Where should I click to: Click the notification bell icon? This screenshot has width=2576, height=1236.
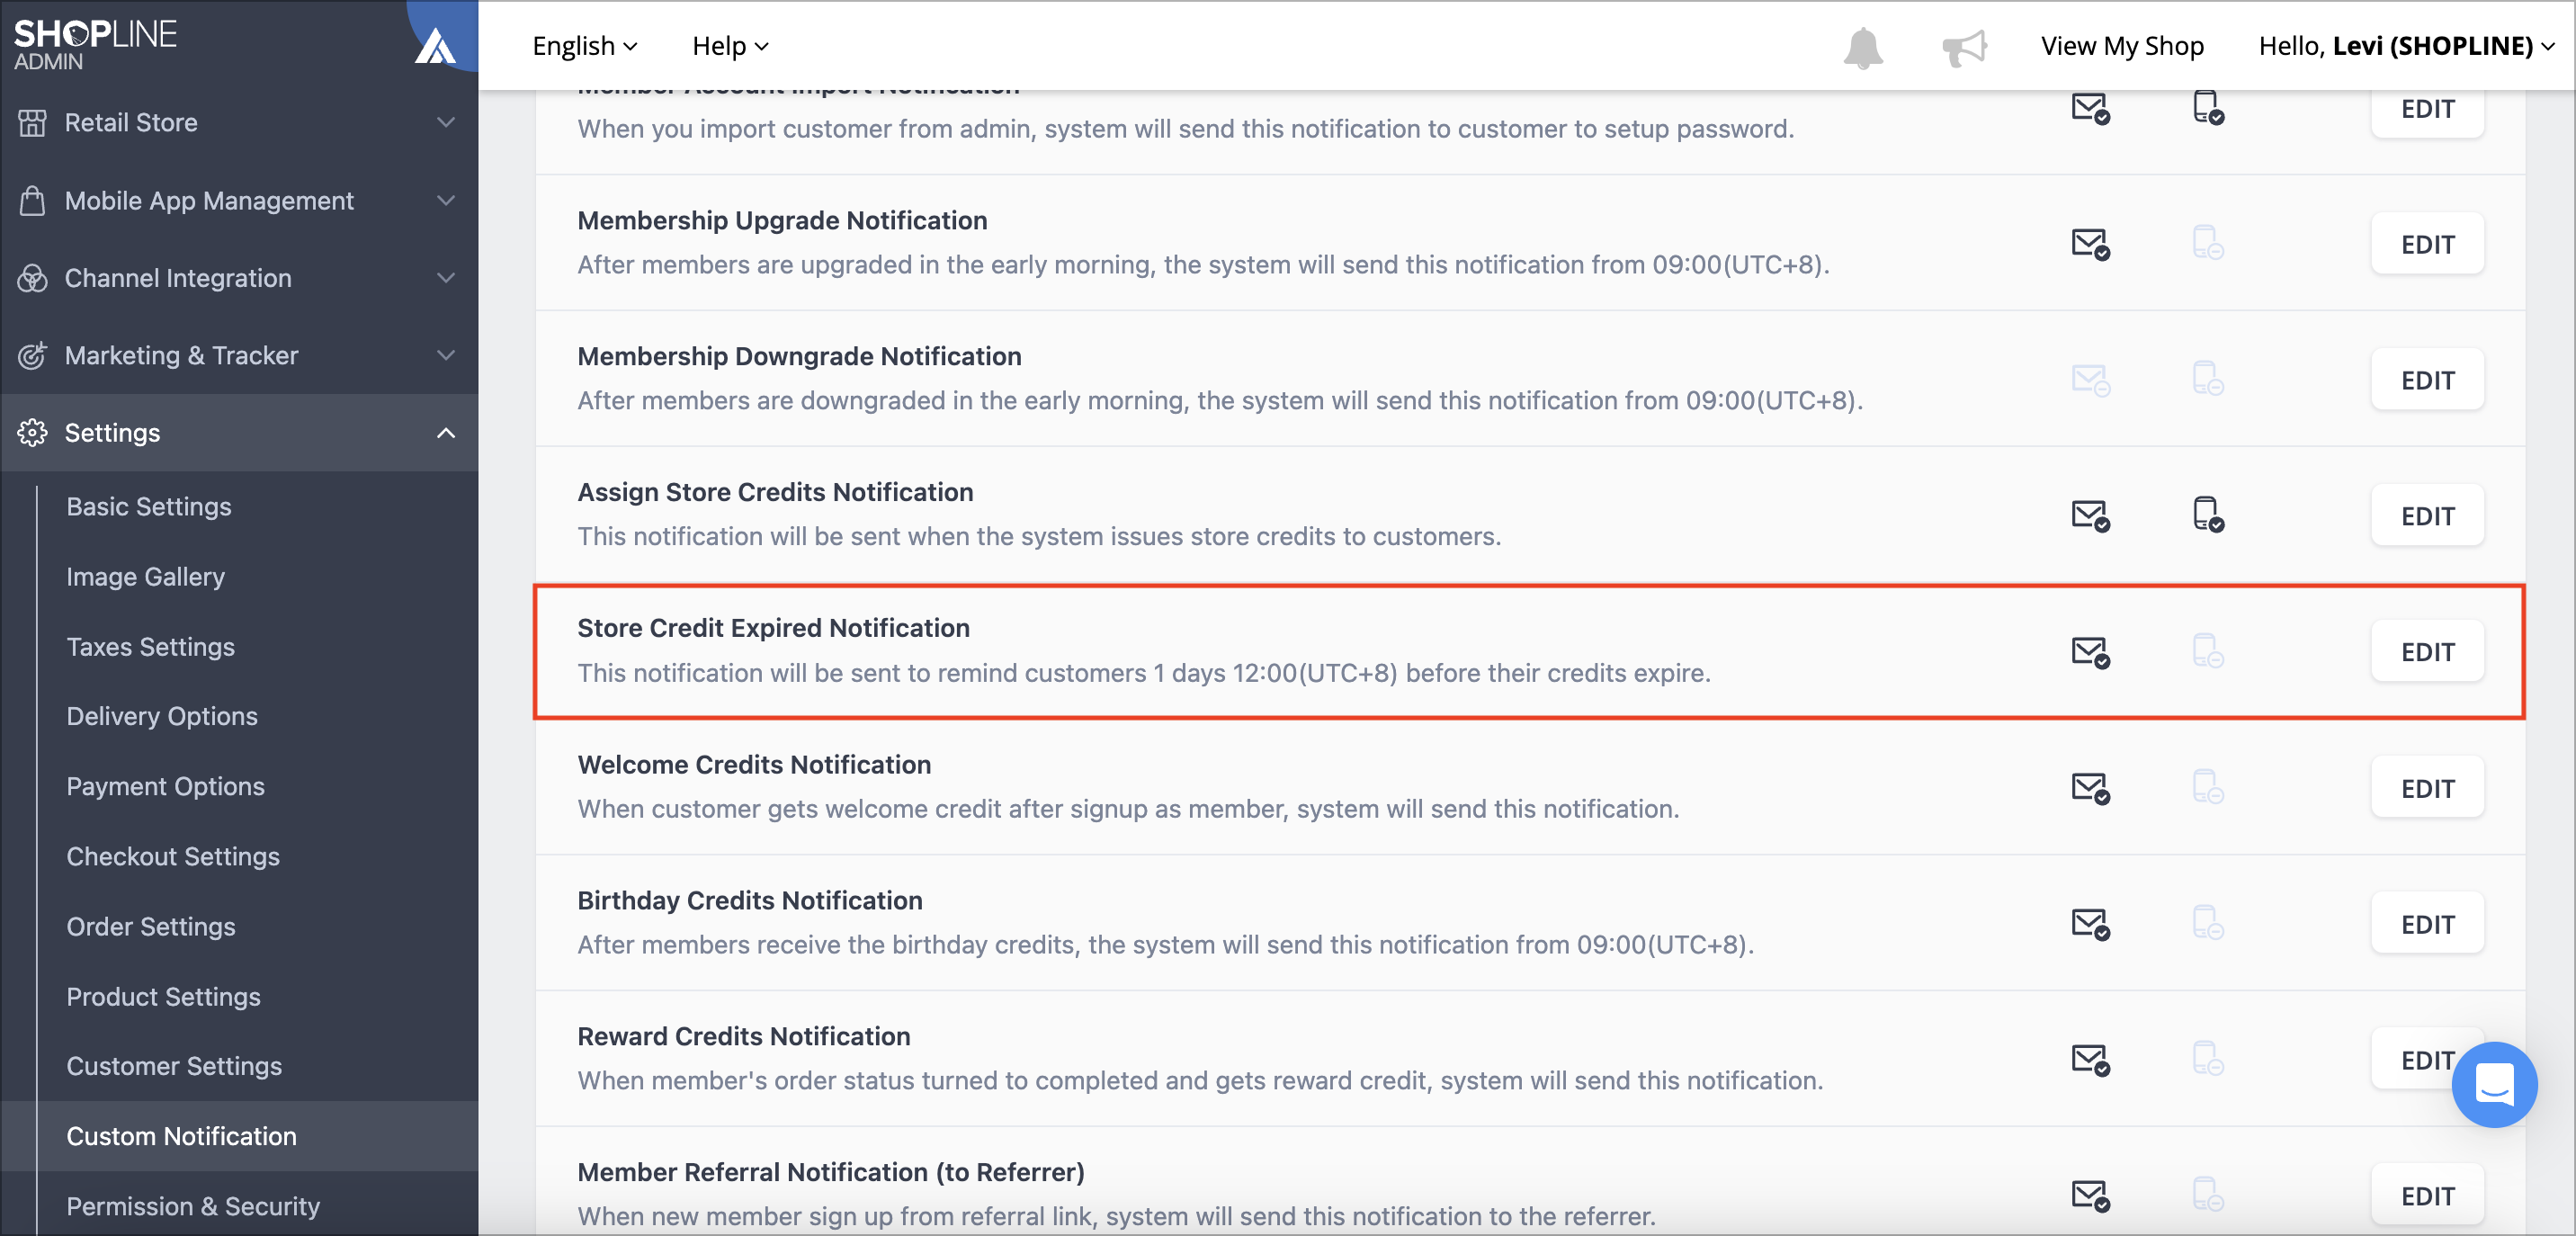[x=1863, y=47]
